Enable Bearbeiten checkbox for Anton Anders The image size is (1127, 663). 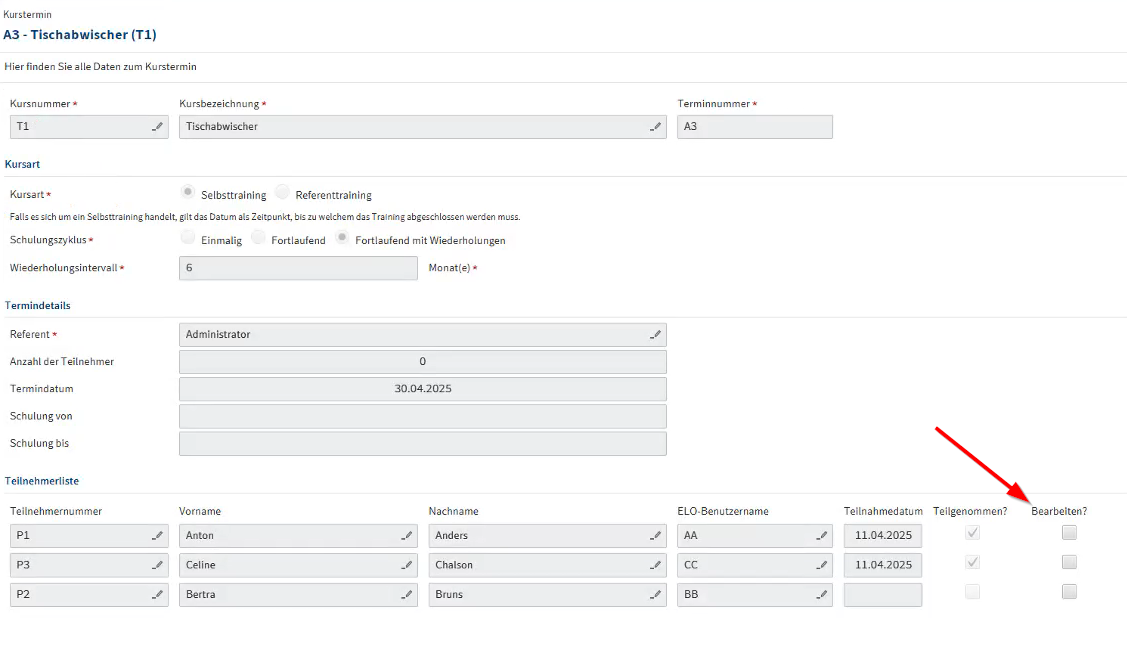(1069, 533)
